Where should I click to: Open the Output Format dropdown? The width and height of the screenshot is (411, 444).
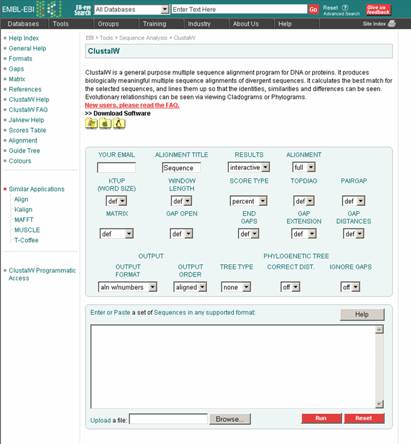(x=128, y=287)
